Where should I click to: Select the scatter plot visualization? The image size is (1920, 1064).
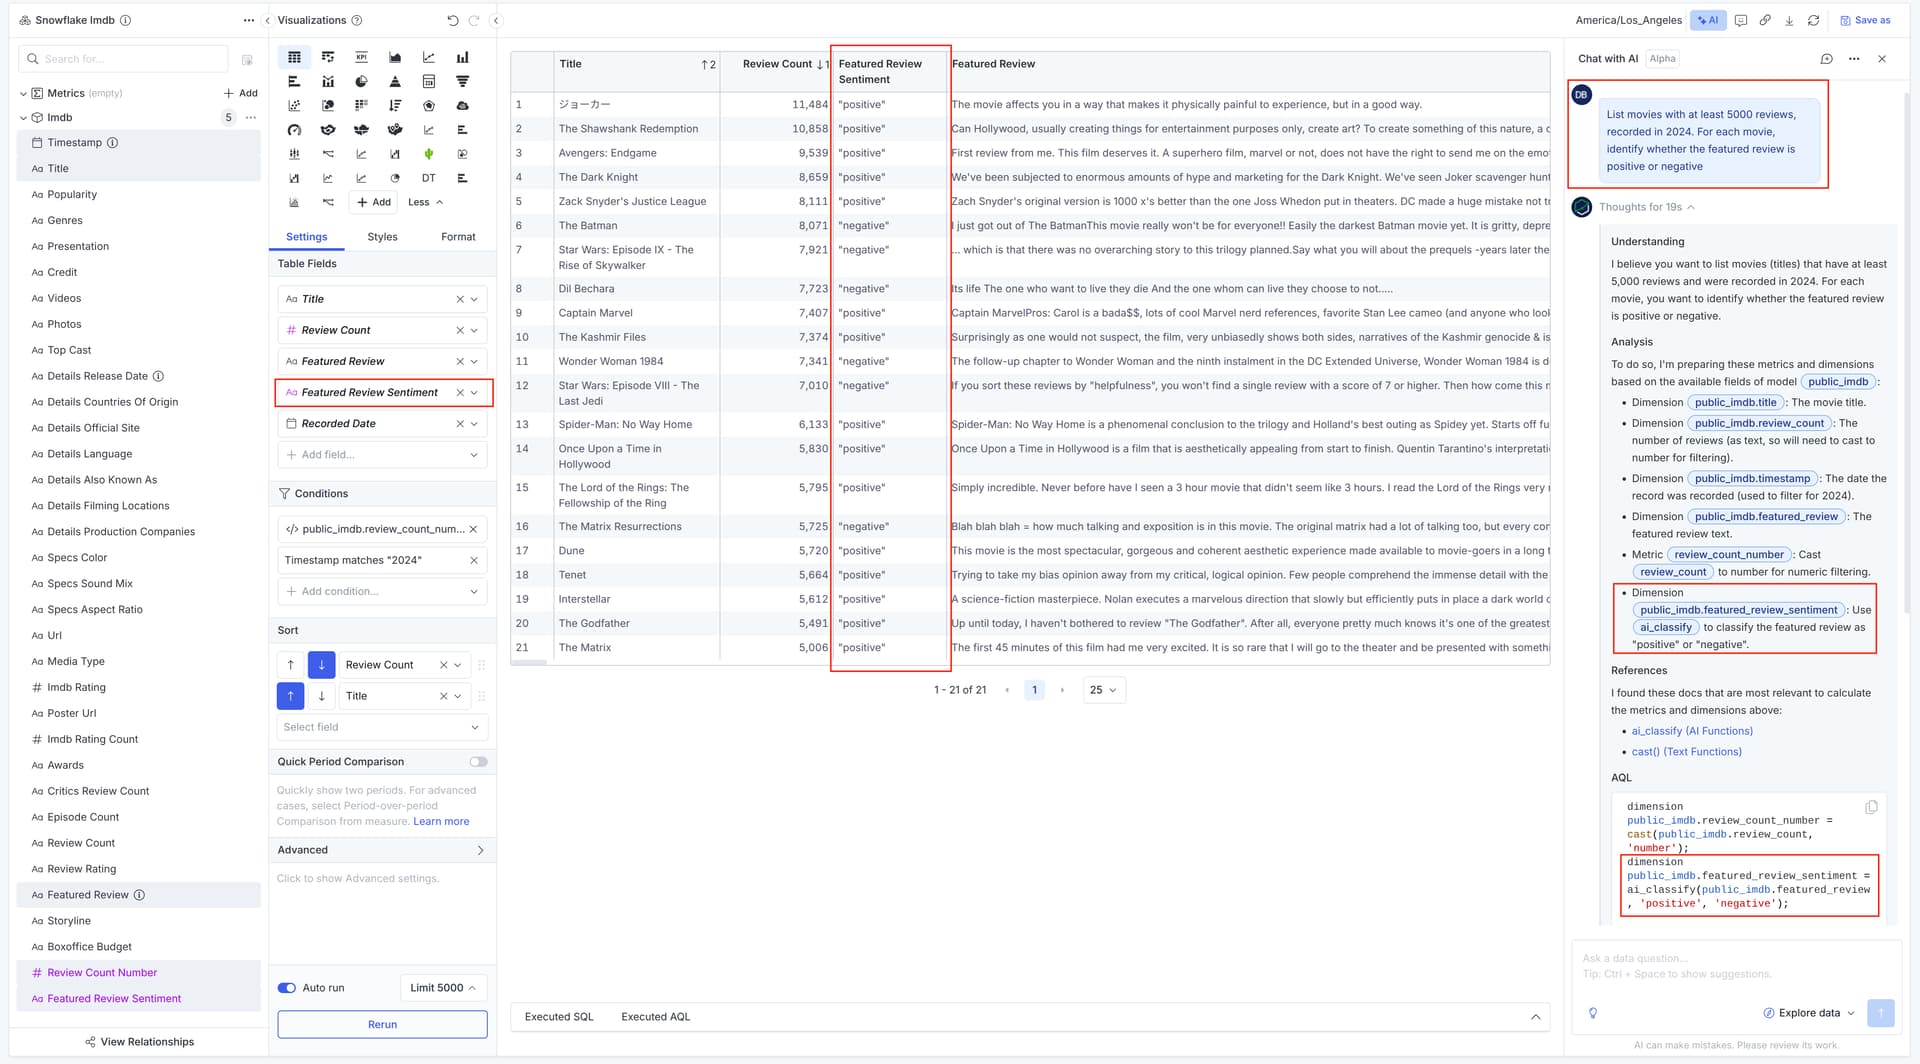coord(294,105)
